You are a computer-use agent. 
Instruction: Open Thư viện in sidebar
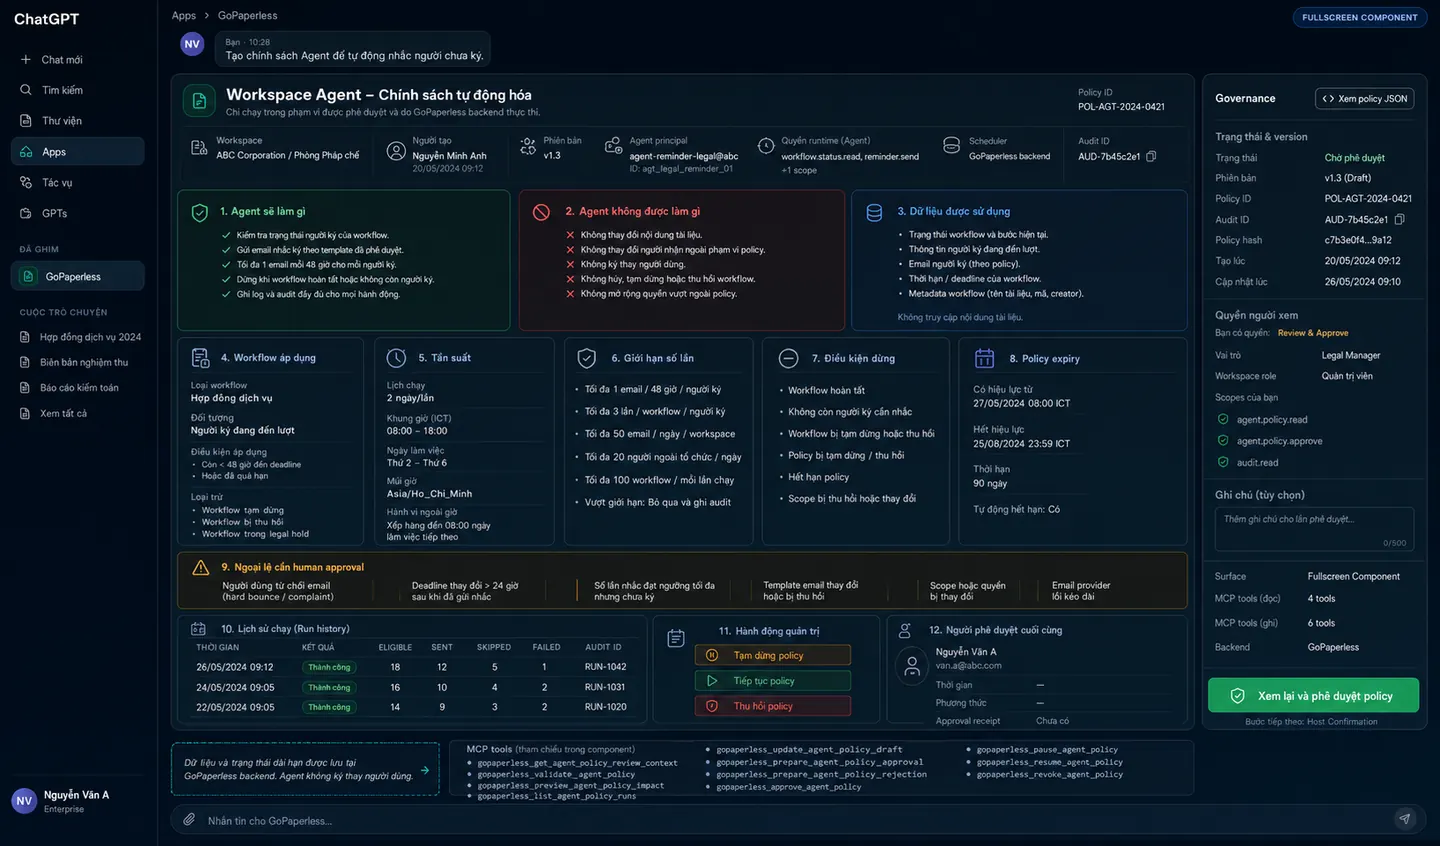[77, 121]
